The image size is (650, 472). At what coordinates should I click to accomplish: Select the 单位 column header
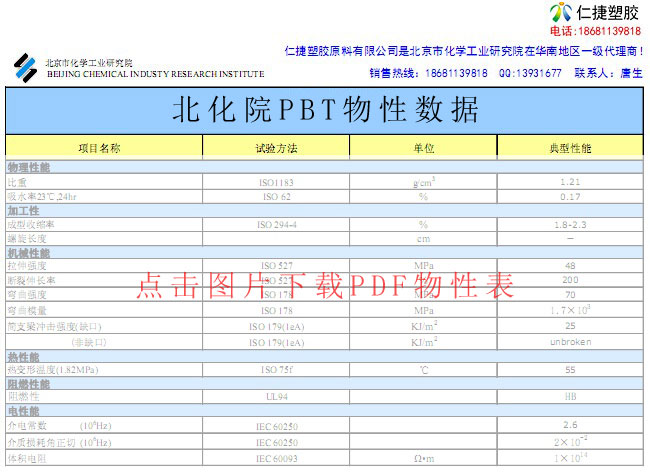pyautogui.click(x=424, y=148)
